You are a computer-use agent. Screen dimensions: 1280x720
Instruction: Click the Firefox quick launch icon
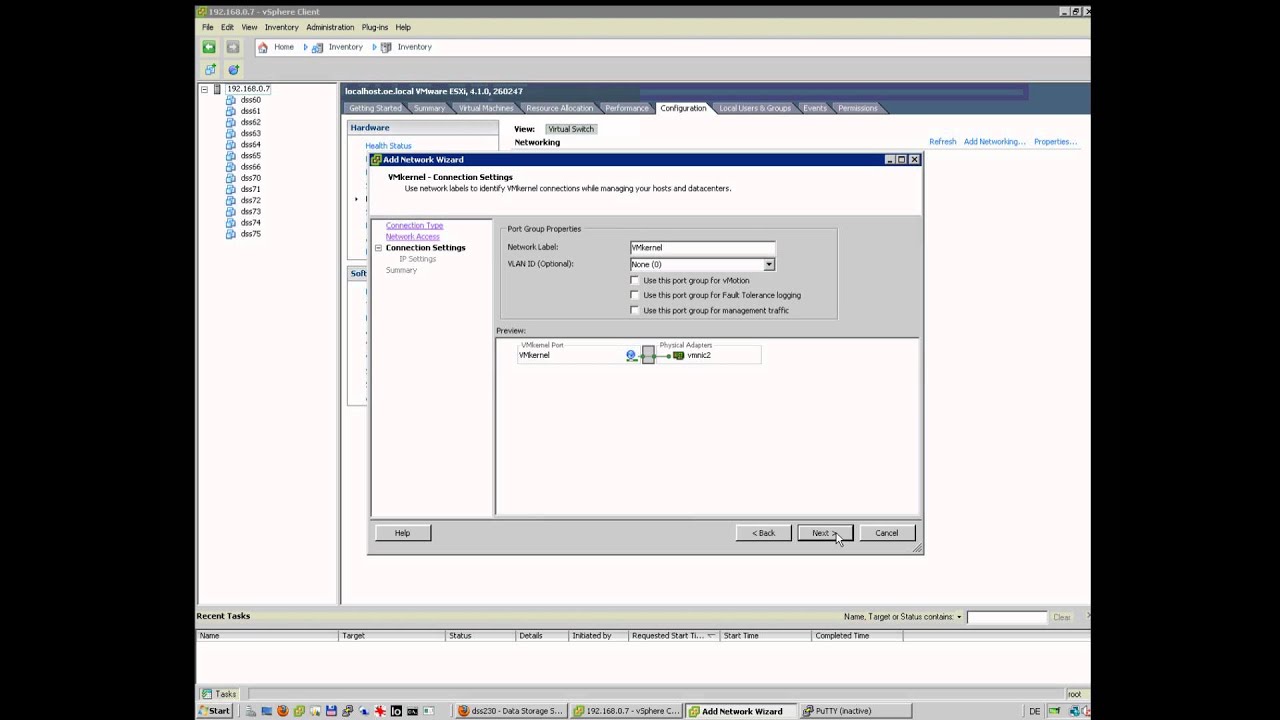tap(283, 711)
